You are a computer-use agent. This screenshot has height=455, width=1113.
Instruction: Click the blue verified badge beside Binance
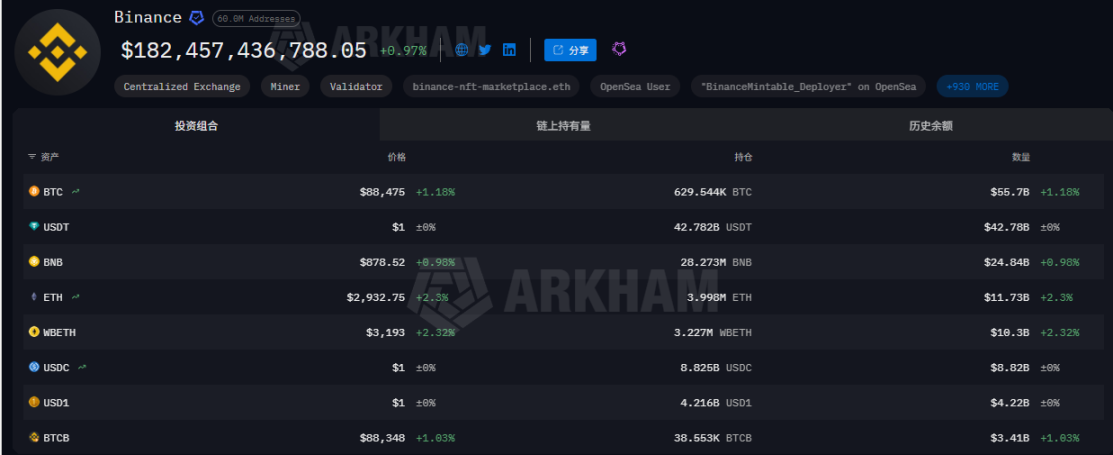pyautogui.click(x=197, y=18)
